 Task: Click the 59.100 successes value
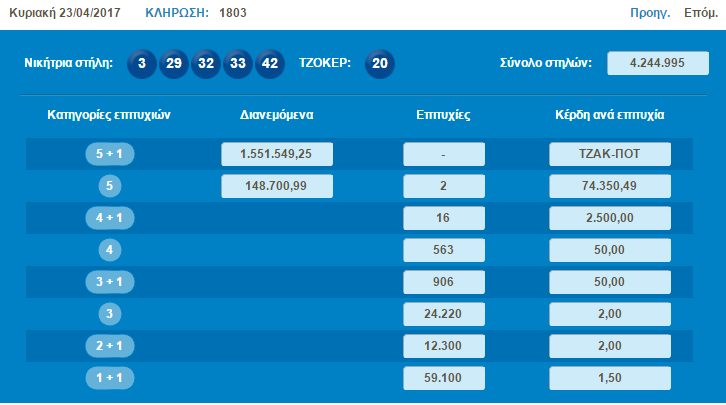click(x=444, y=378)
